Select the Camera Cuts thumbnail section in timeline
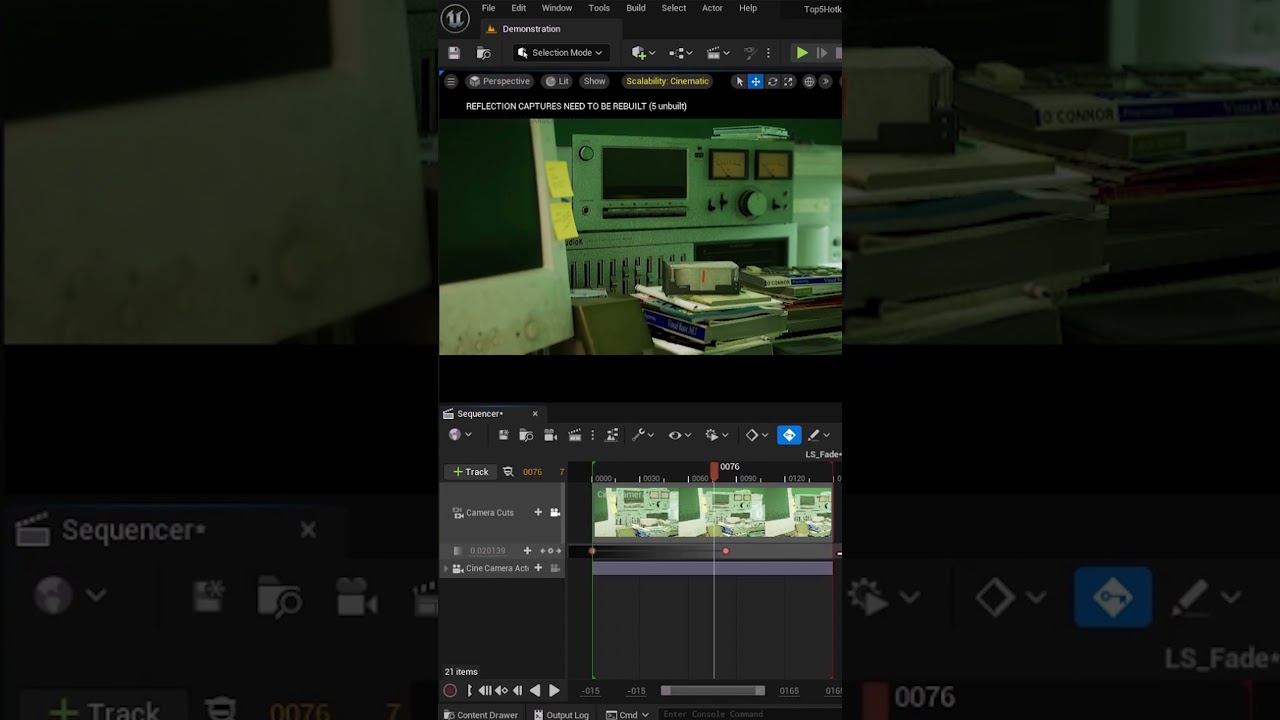1280x720 pixels. pyautogui.click(x=712, y=513)
